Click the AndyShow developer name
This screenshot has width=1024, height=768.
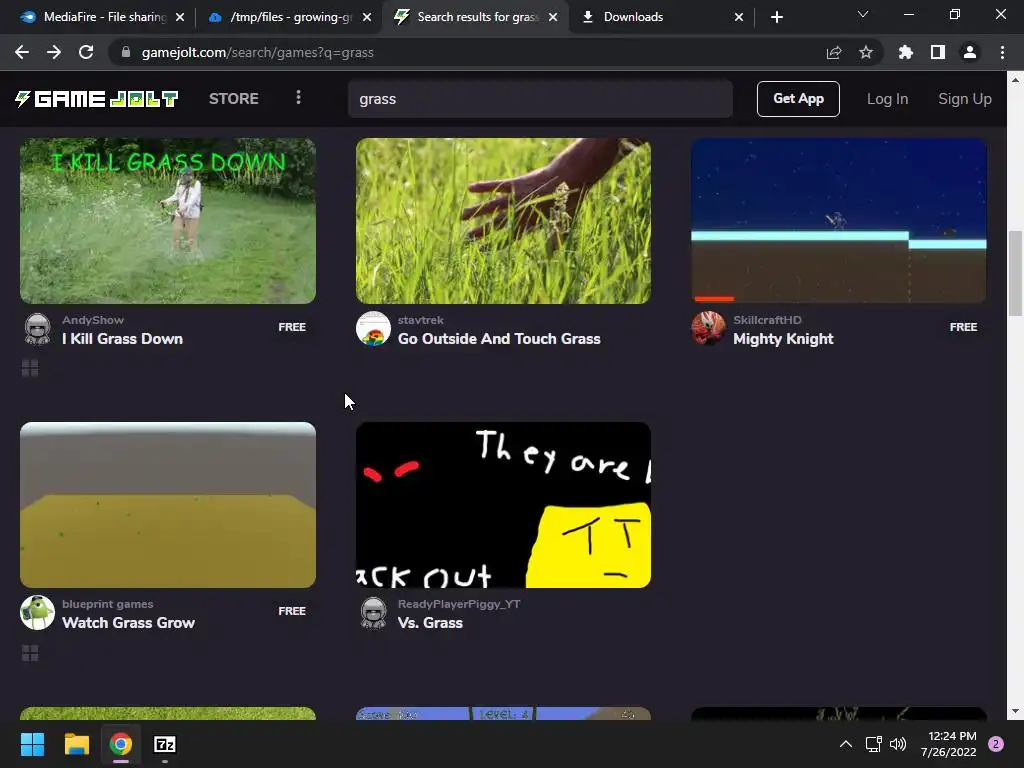(93, 320)
